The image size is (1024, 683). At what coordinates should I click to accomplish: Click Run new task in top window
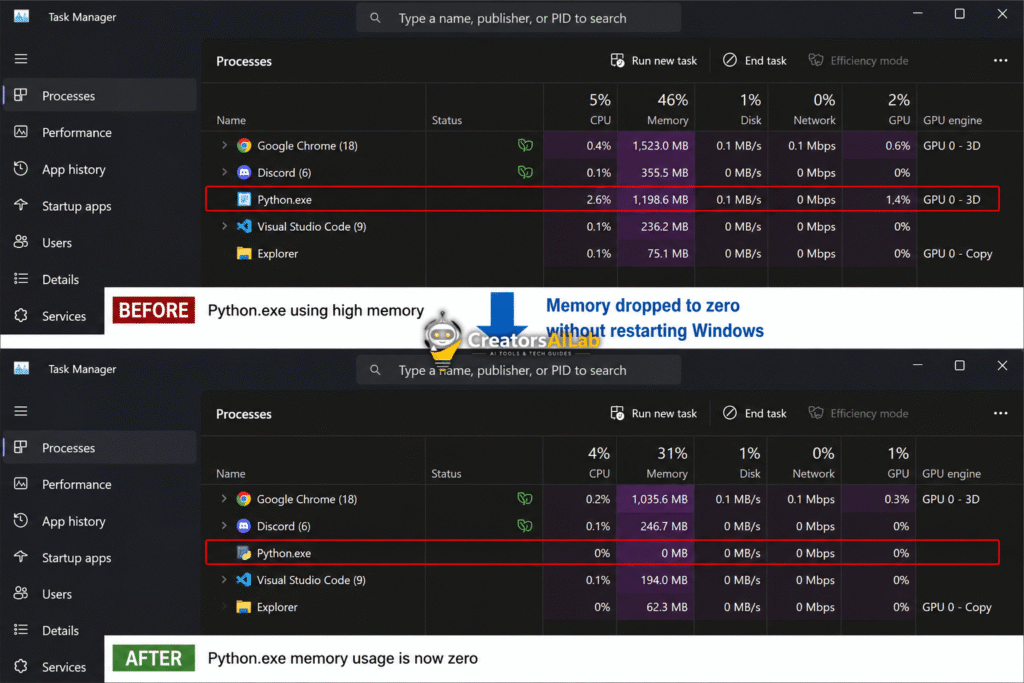654,60
